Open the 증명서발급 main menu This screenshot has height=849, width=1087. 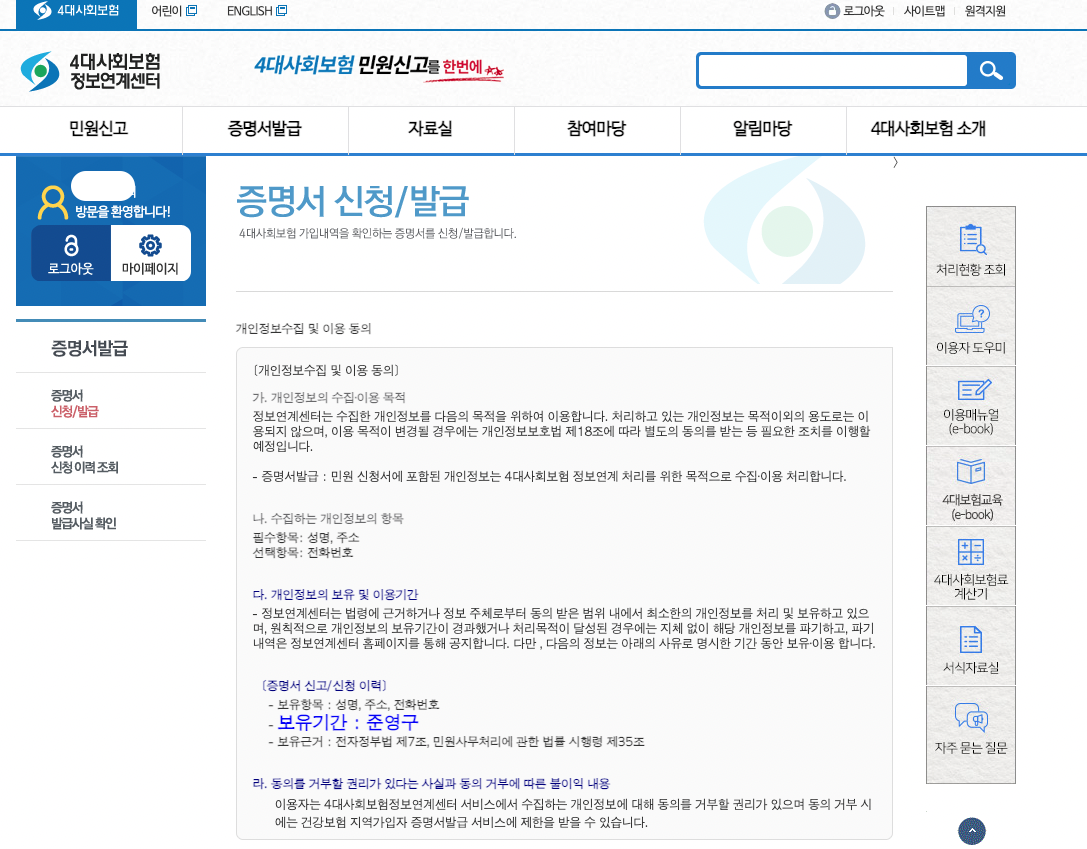(265, 129)
